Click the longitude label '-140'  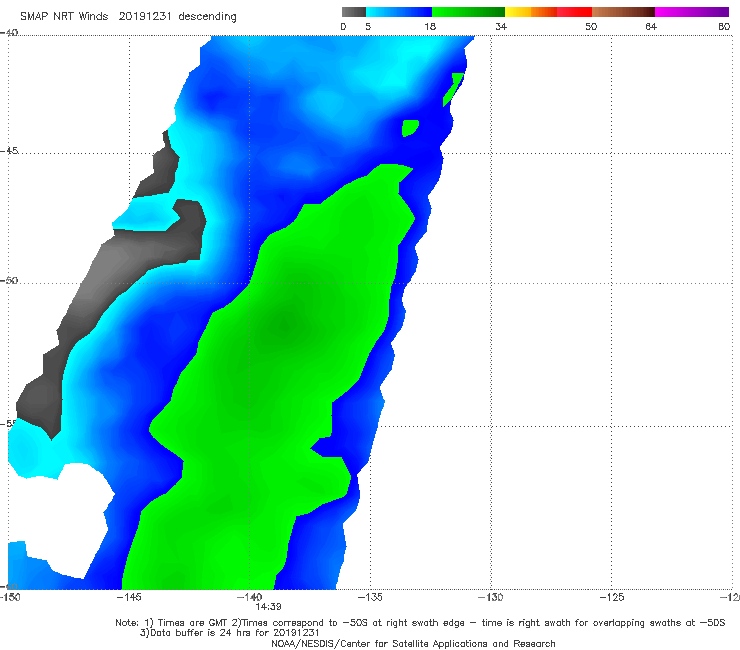[x=249, y=597]
